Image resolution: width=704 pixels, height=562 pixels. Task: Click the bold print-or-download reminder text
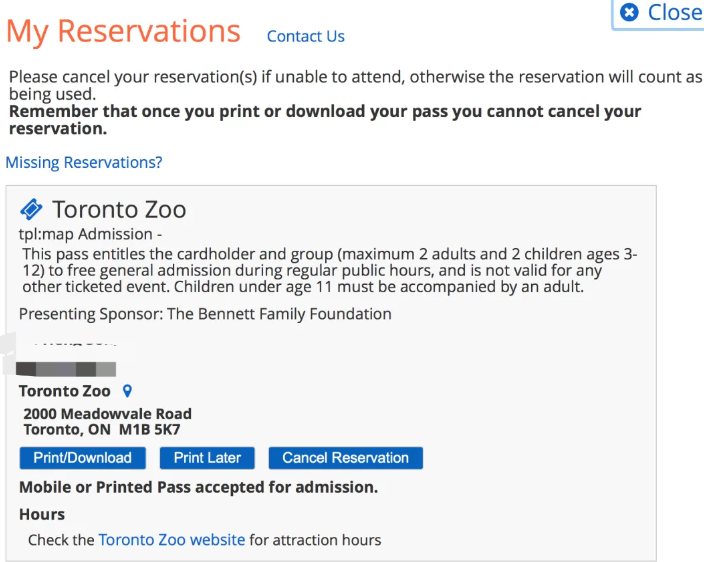(325, 120)
